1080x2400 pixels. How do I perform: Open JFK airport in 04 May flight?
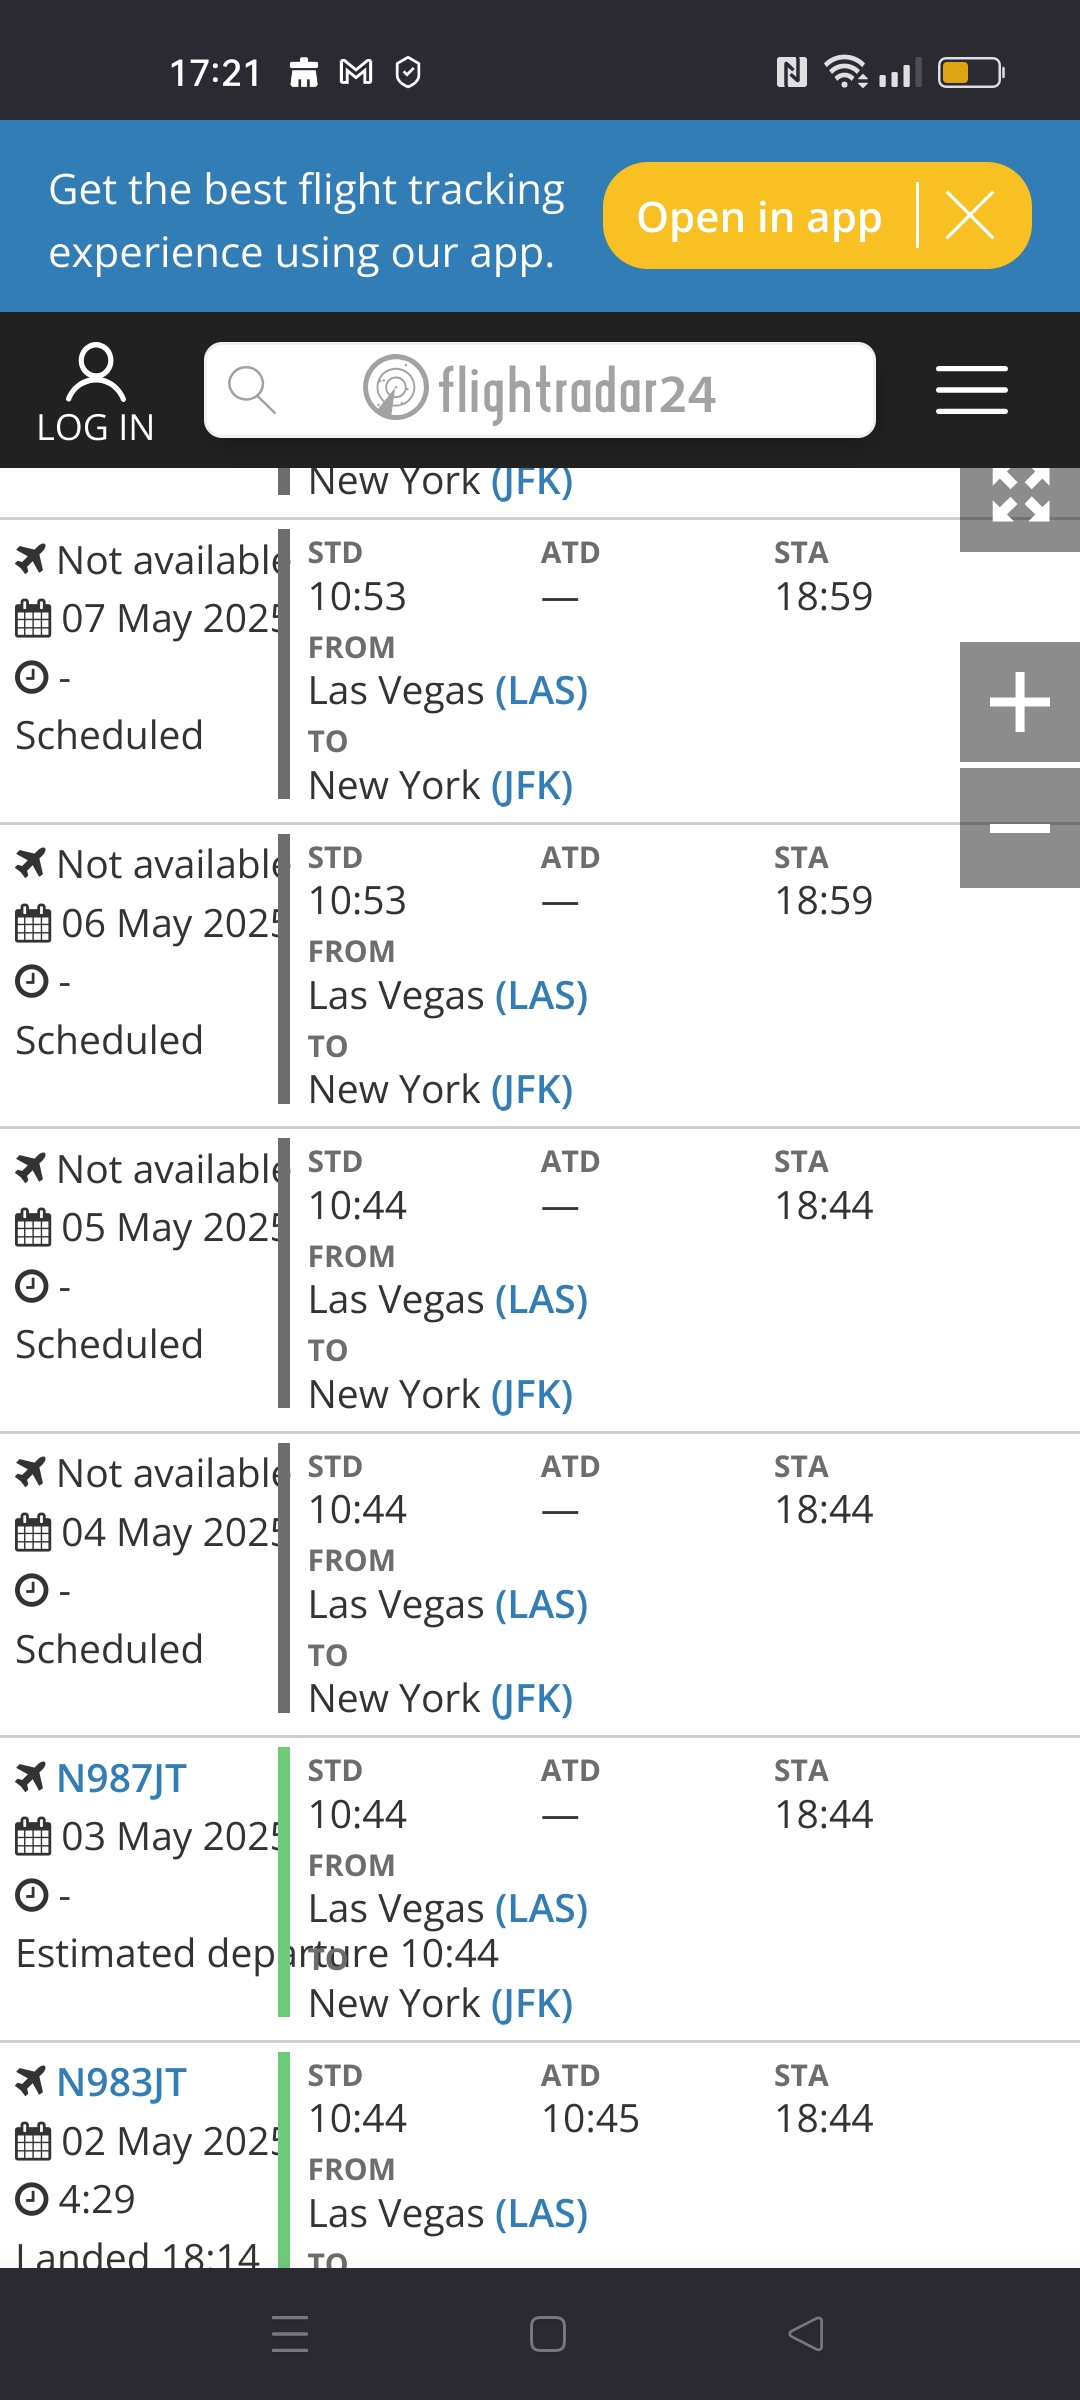pyautogui.click(x=532, y=1699)
